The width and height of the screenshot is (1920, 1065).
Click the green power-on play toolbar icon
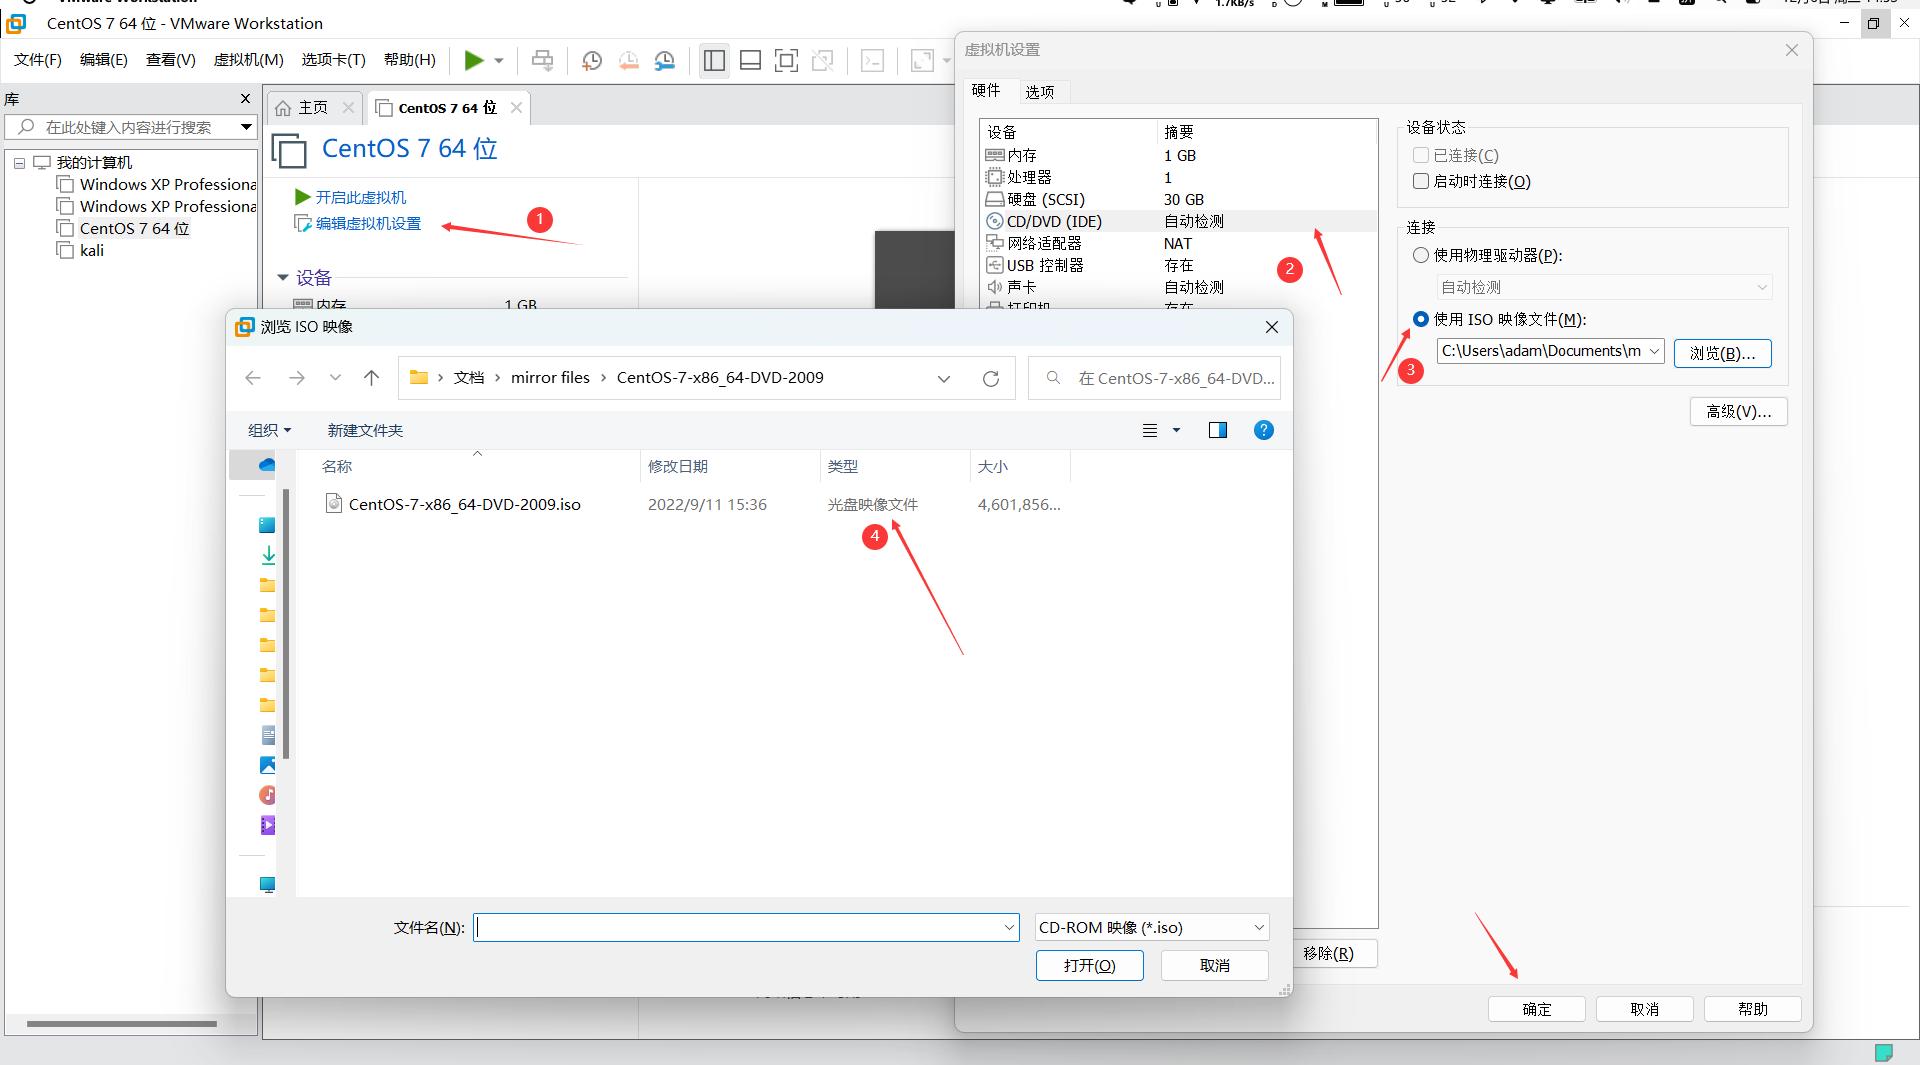coord(474,60)
